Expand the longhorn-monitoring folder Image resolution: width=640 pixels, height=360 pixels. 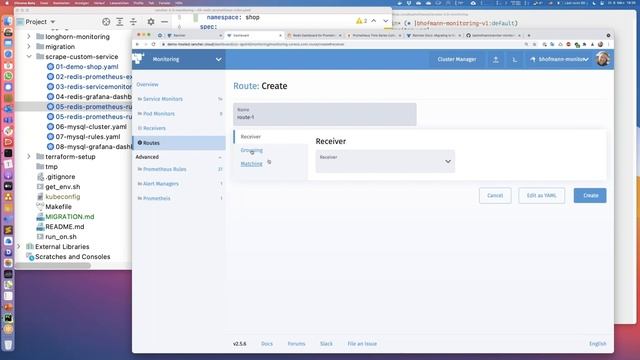point(29,36)
